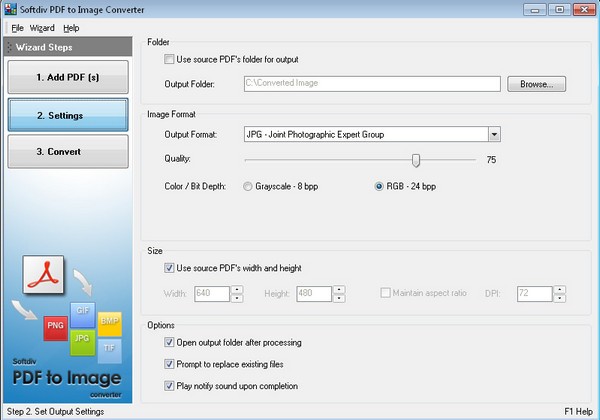Increase DPI with up arrow
Image resolution: width=600 pixels, height=420 pixels.
[560, 290]
